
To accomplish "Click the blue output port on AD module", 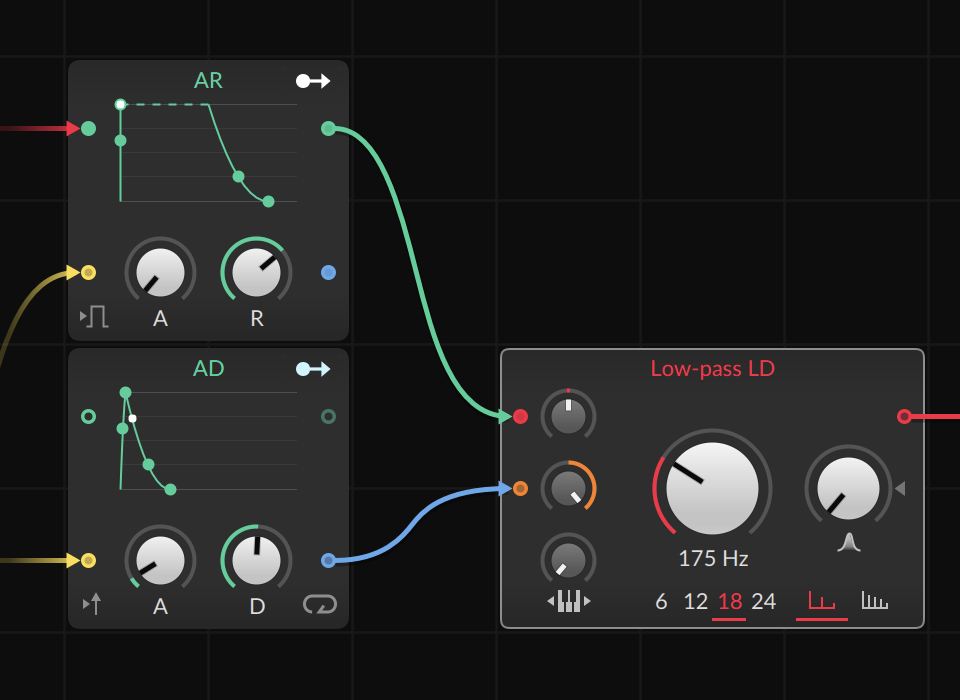I will [x=328, y=560].
